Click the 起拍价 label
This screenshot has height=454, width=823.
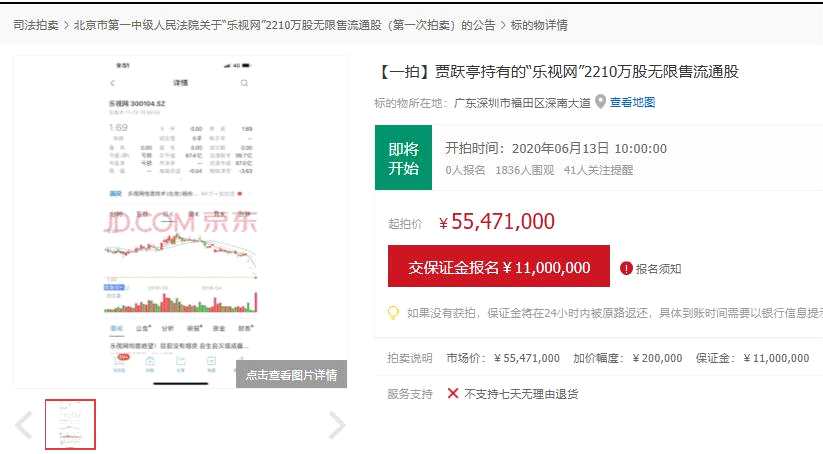point(405,224)
